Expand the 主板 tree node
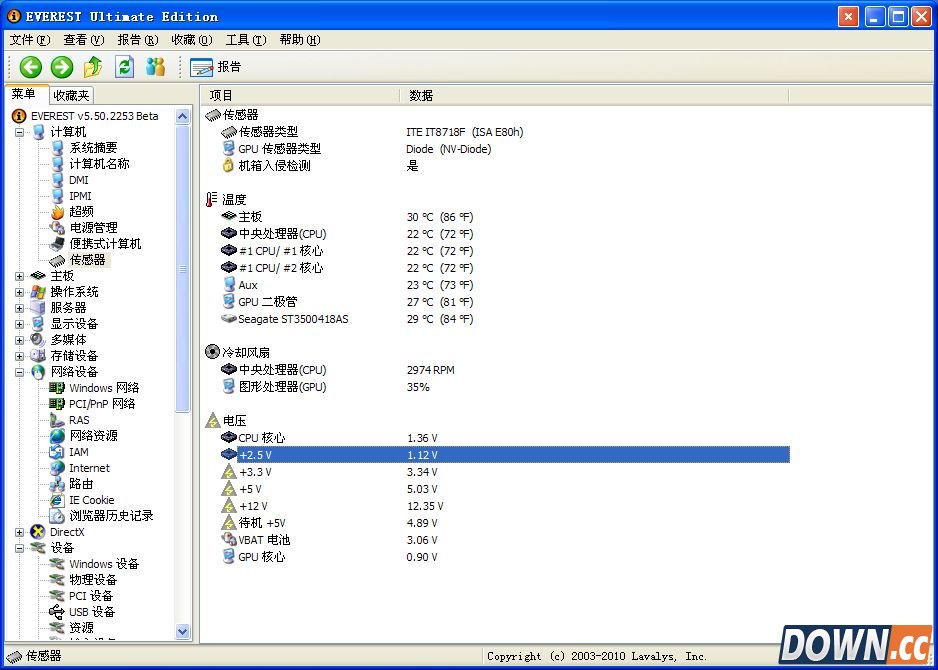 point(19,276)
